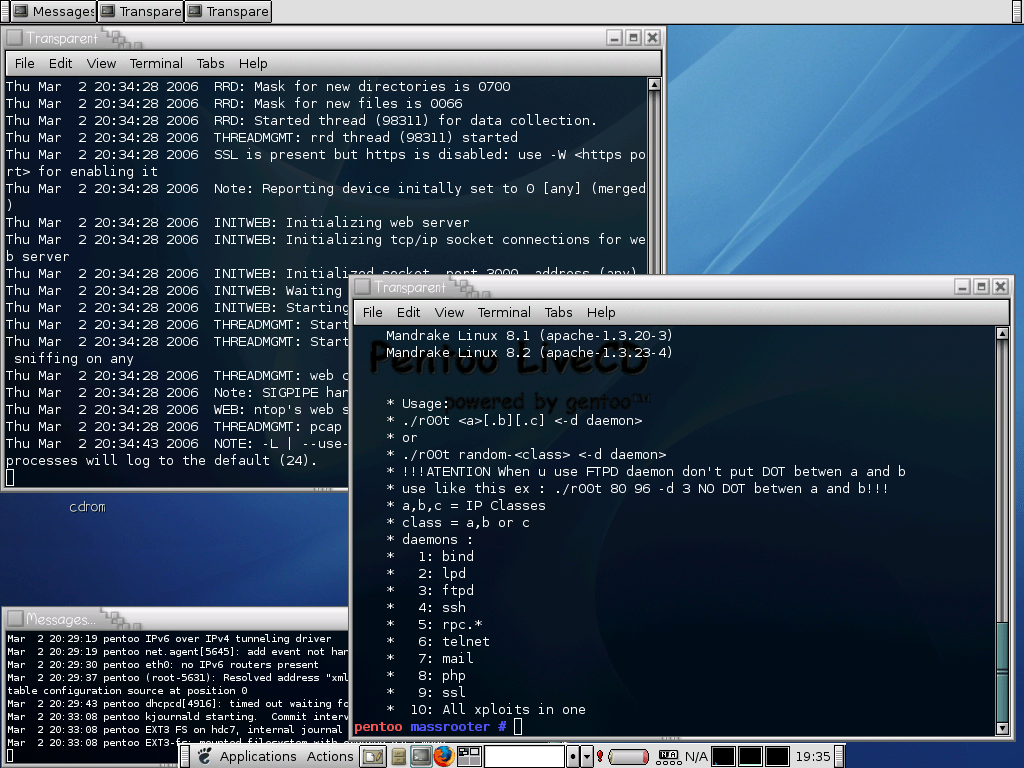Click scroll-up arrow in massrooter terminal scrollbar

(x=1002, y=334)
